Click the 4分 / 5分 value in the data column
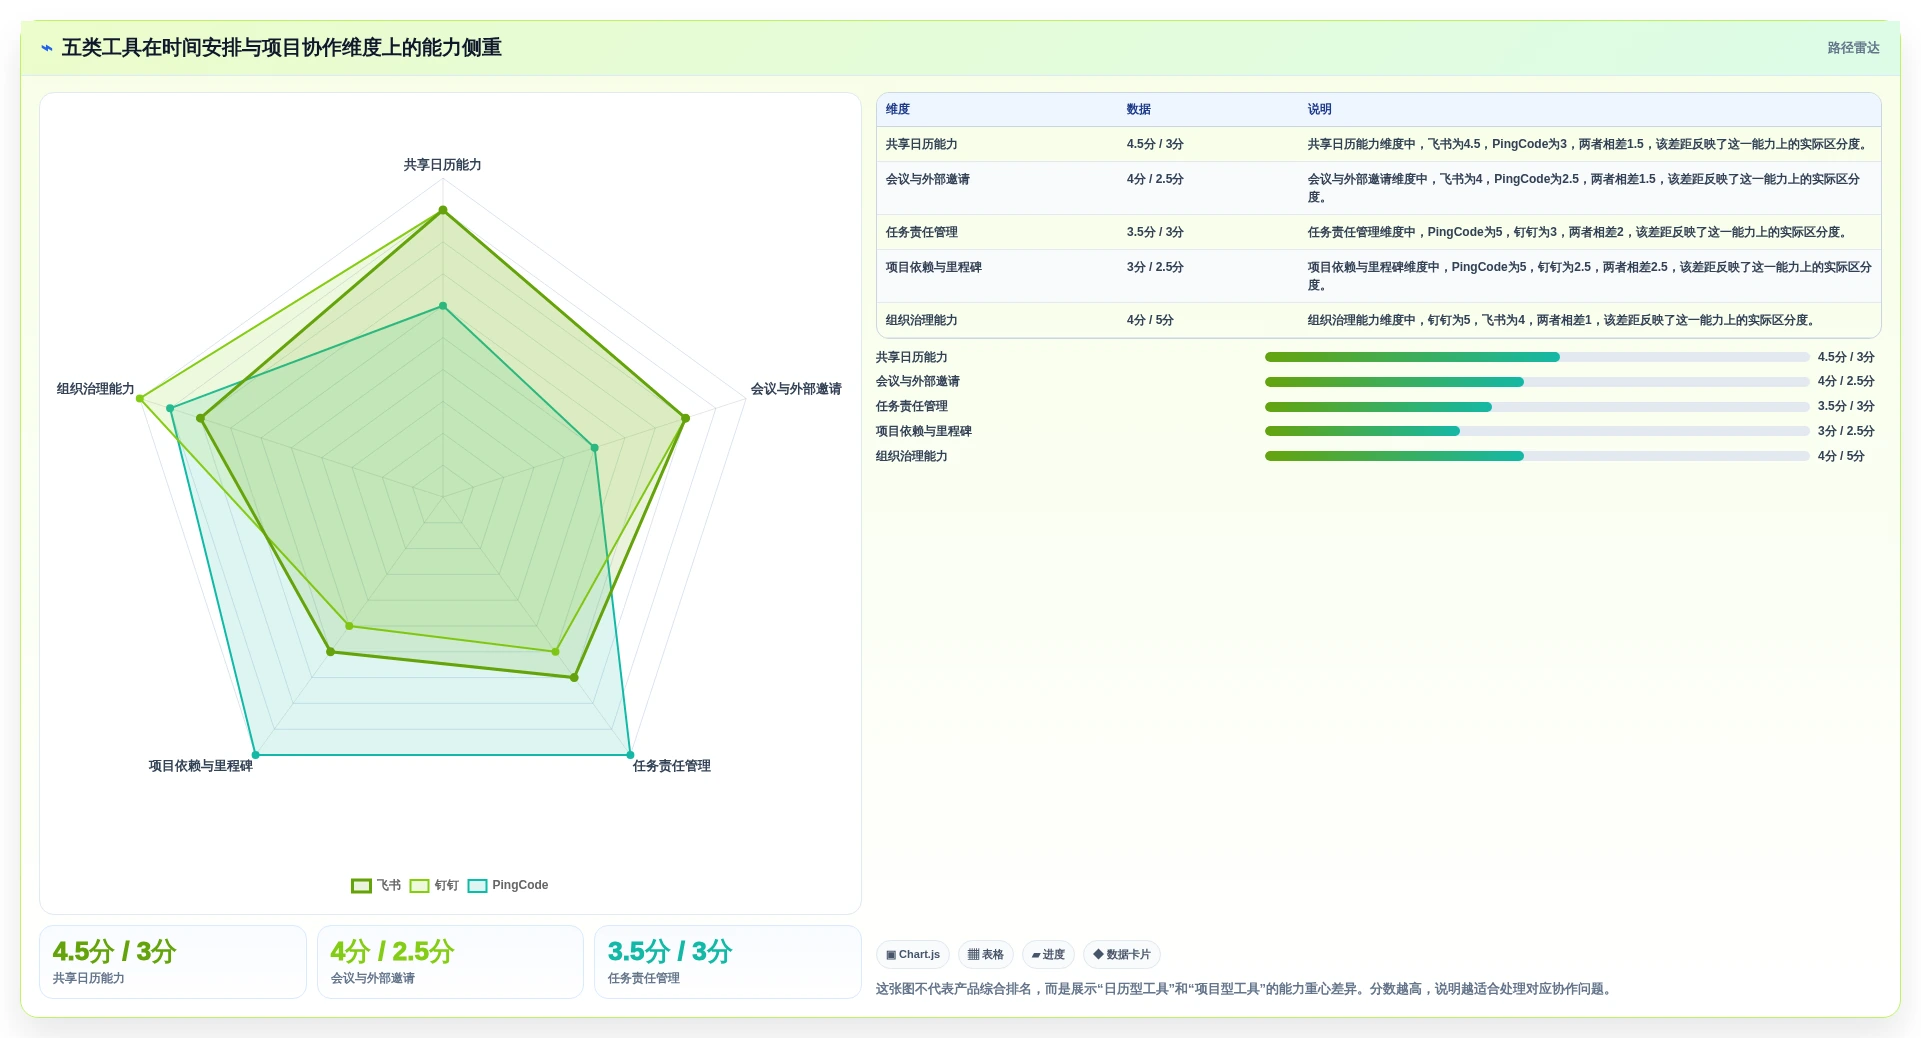The image size is (1921, 1038). point(1150,320)
